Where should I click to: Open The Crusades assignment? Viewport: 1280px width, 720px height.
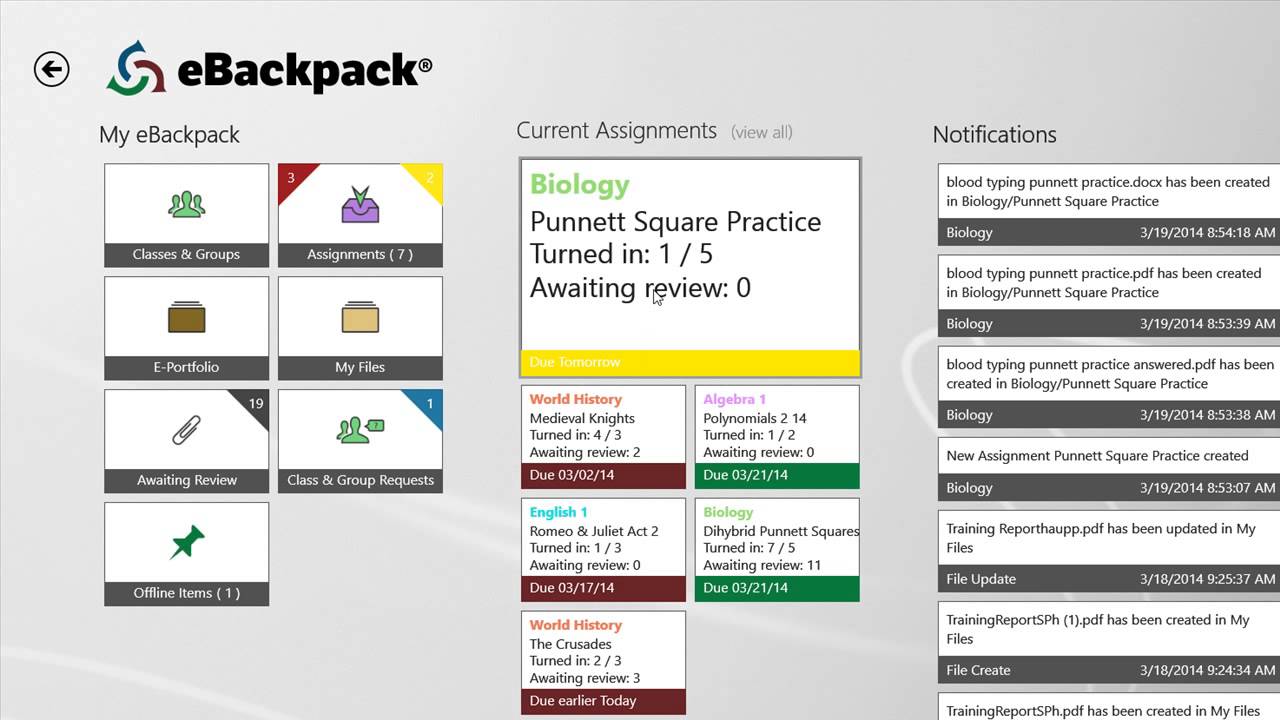(603, 663)
